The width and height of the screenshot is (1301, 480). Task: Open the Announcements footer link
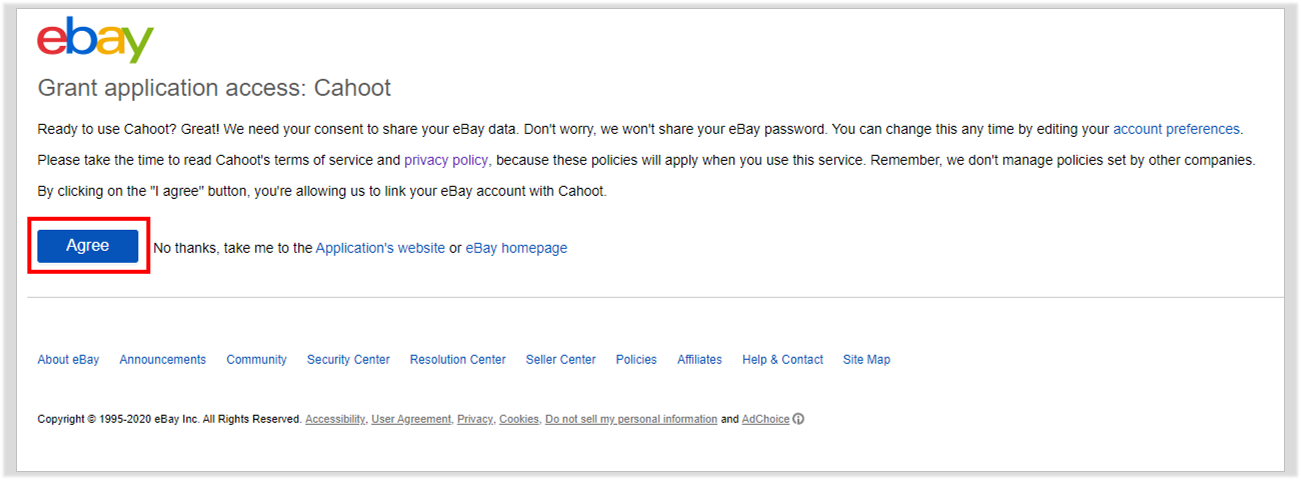163,360
